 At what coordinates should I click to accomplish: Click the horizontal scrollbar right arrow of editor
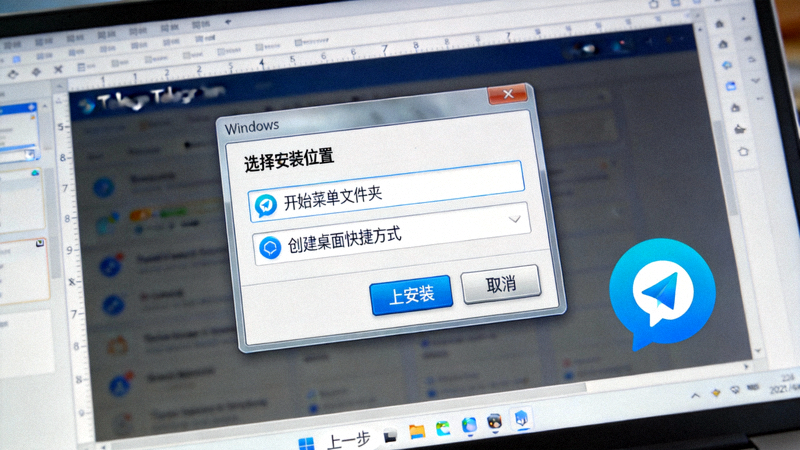tap(746, 366)
